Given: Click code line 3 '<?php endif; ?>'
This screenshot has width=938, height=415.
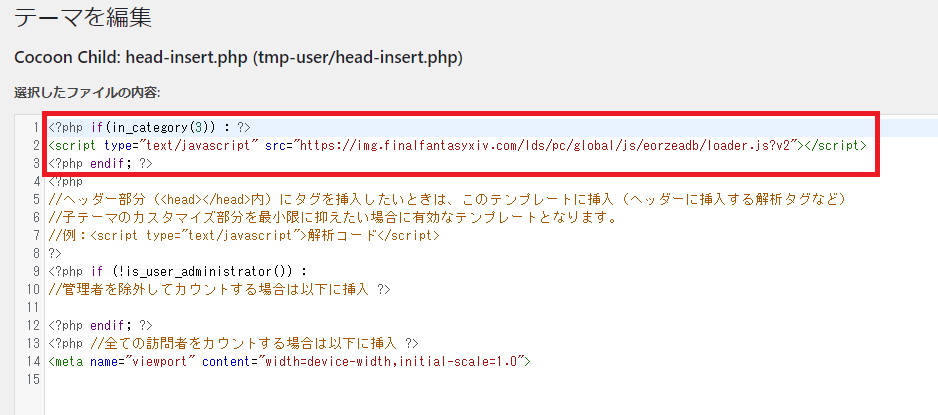Looking at the screenshot, I should pyautogui.click(x=100, y=163).
